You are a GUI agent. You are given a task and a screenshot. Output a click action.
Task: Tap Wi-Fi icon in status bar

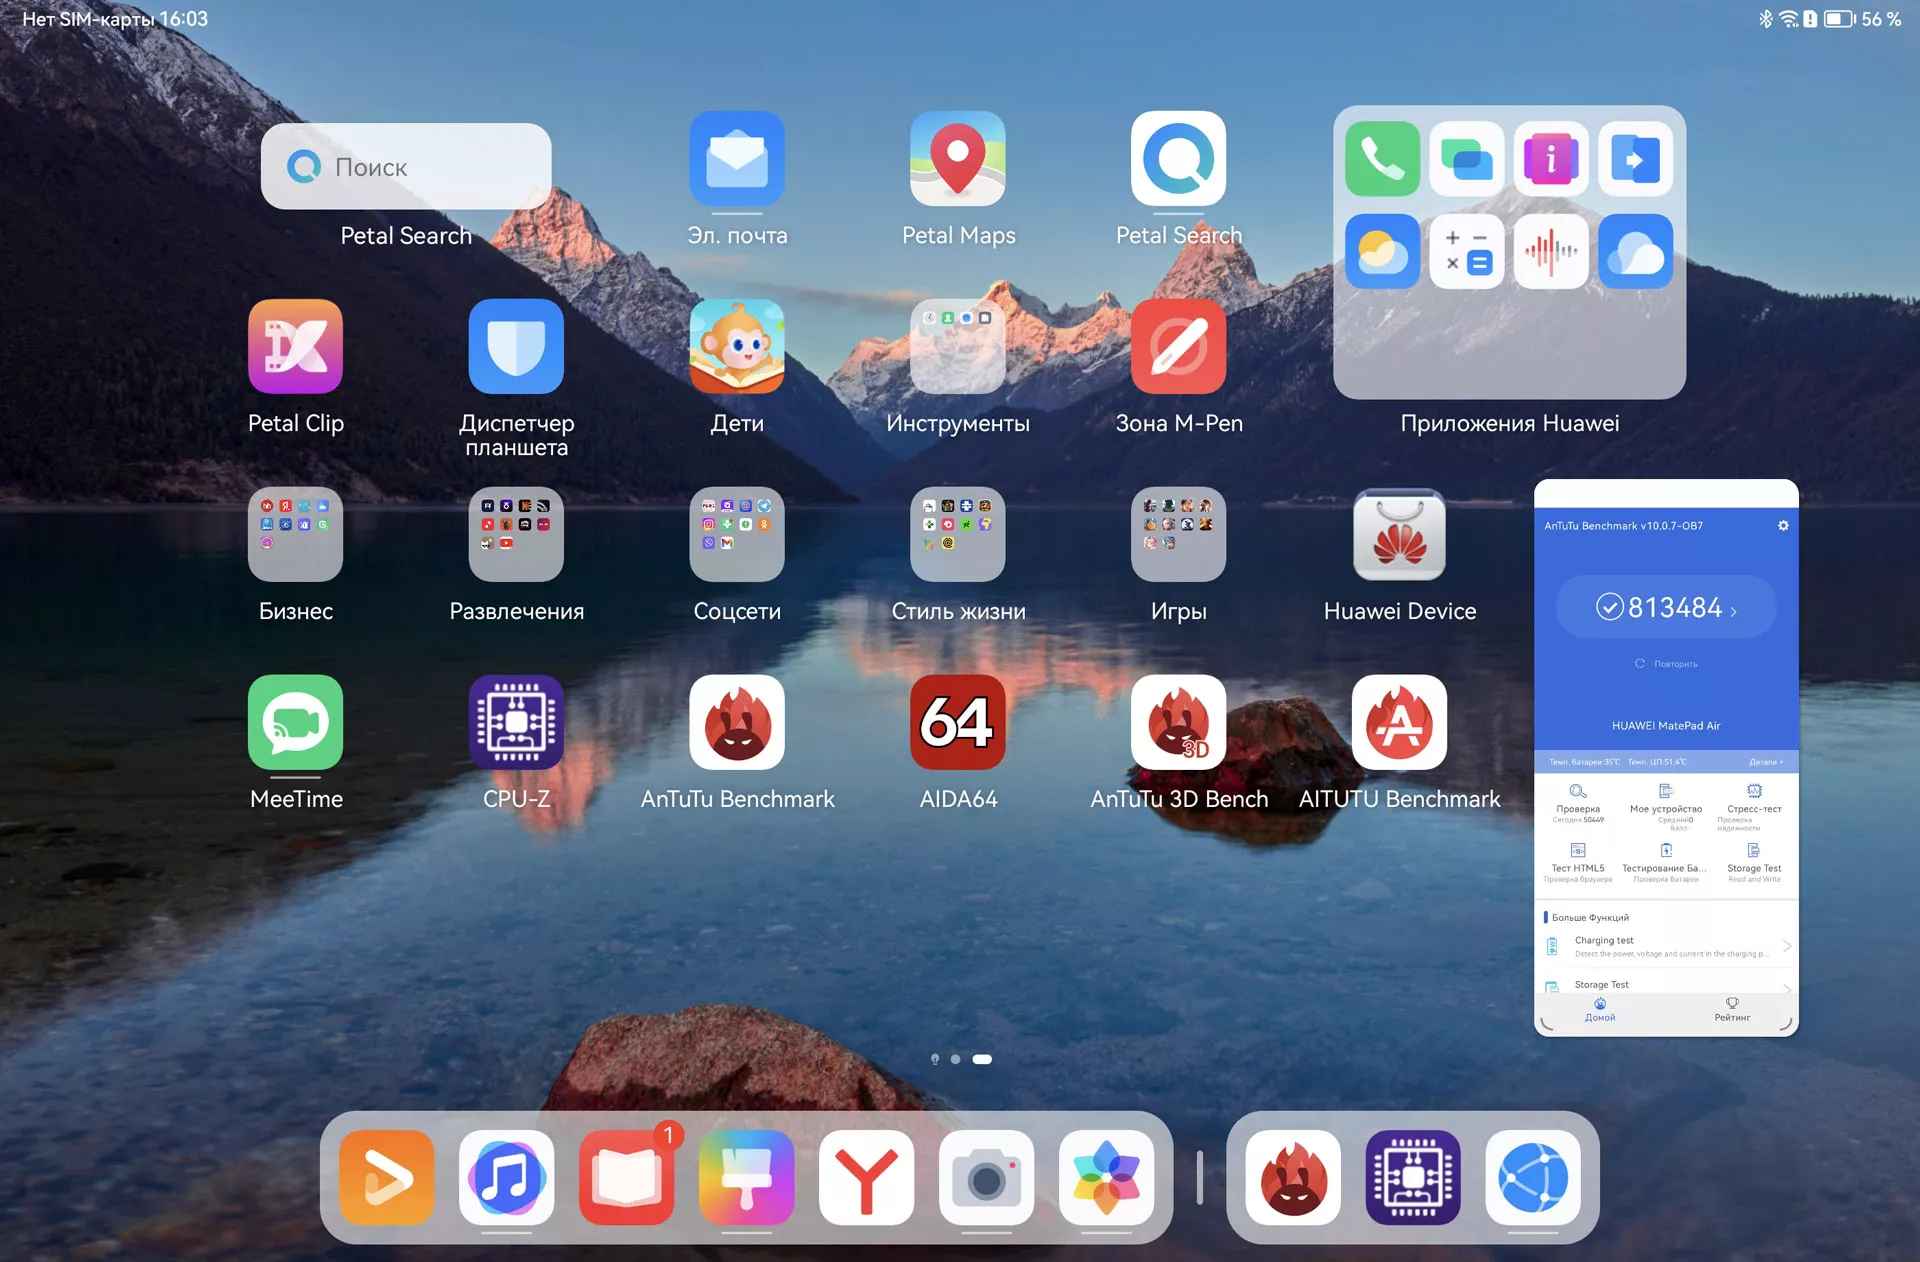(1789, 19)
